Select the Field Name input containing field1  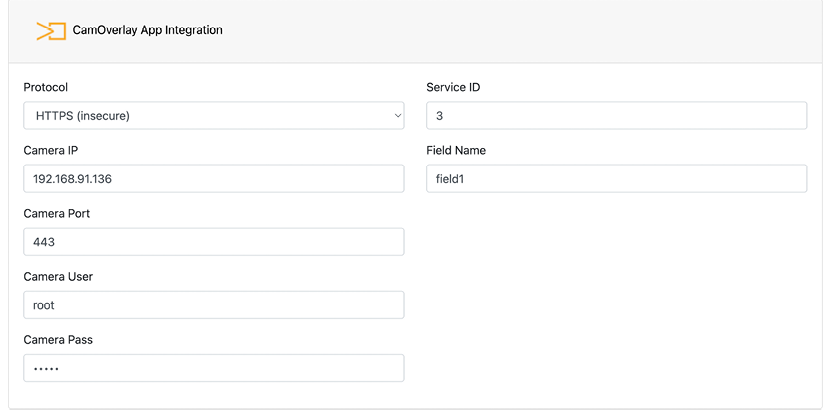coord(616,178)
